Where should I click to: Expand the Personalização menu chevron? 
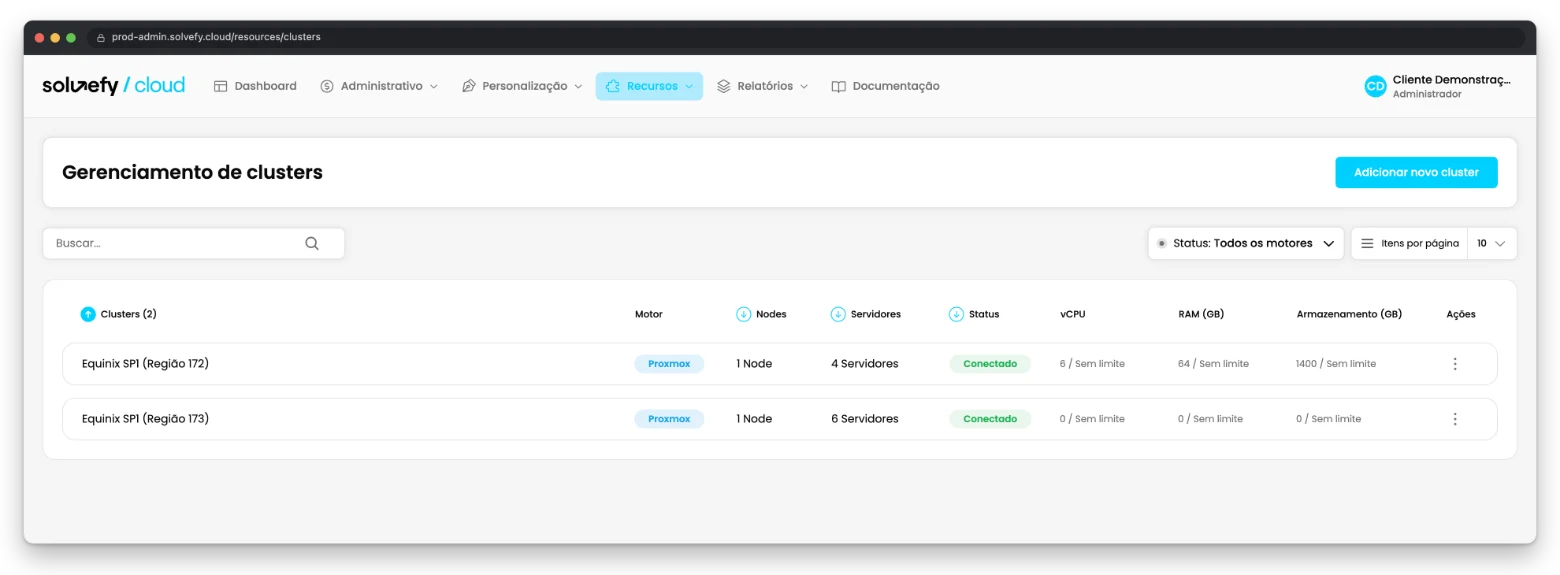pyautogui.click(x=578, y=87)
